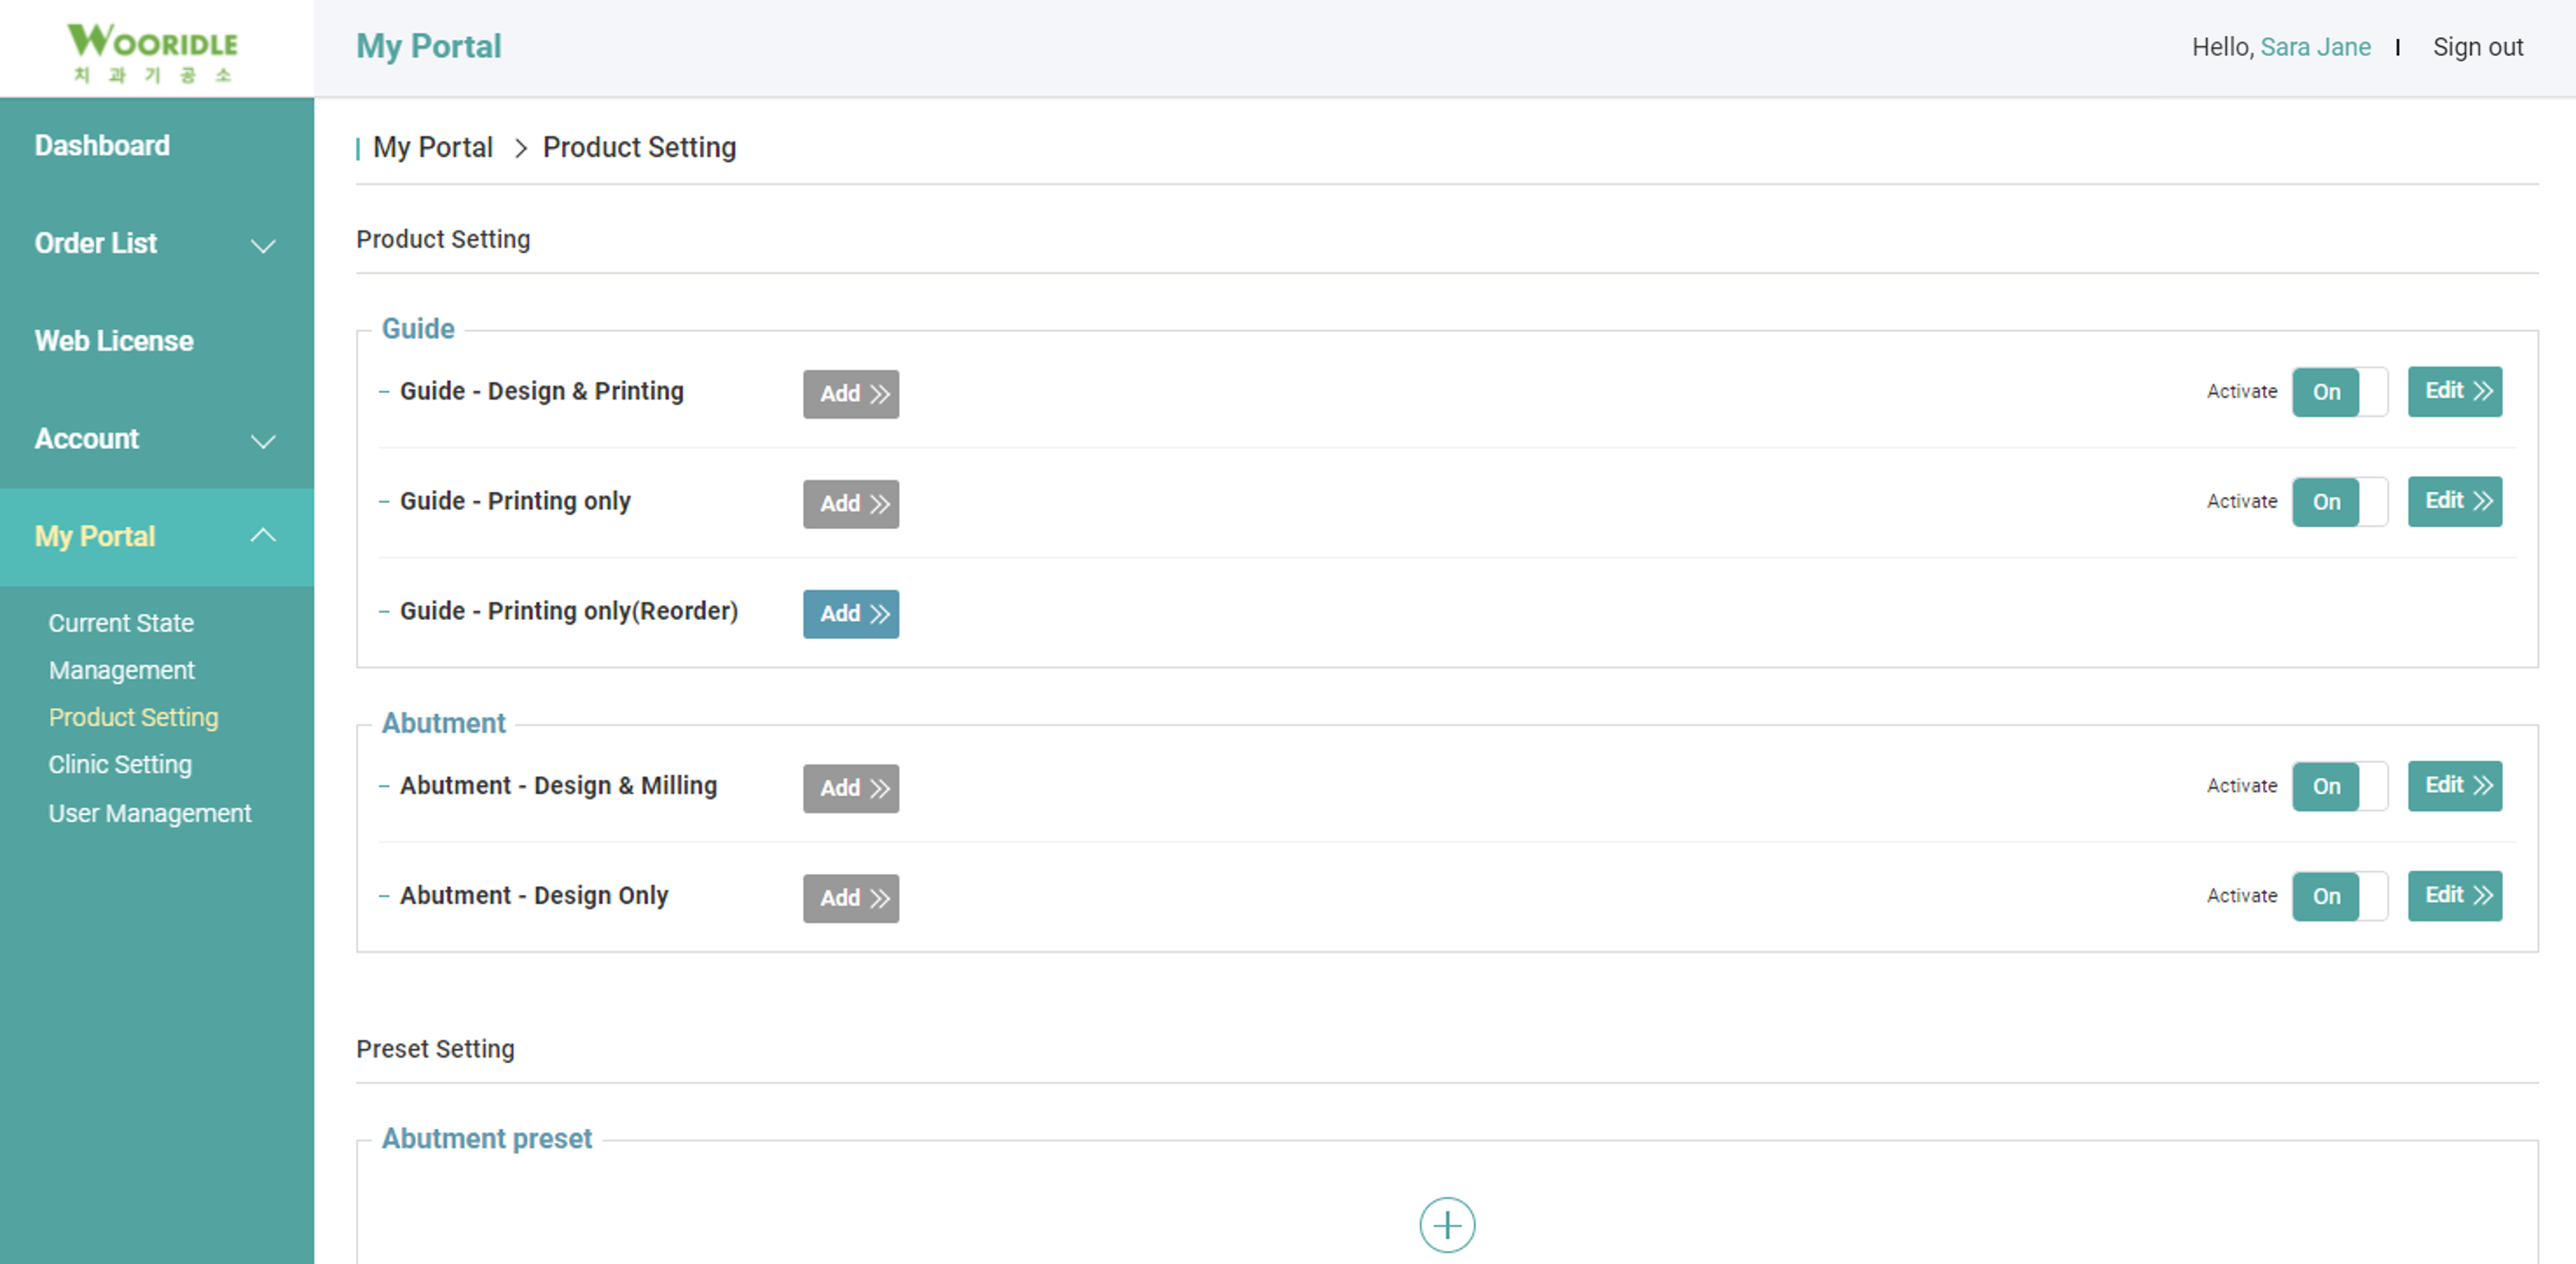The height and width of the screenshot is (1264, 2576).
Task: Click Add for Abutment - Design Only
Action: pos(850,898)
